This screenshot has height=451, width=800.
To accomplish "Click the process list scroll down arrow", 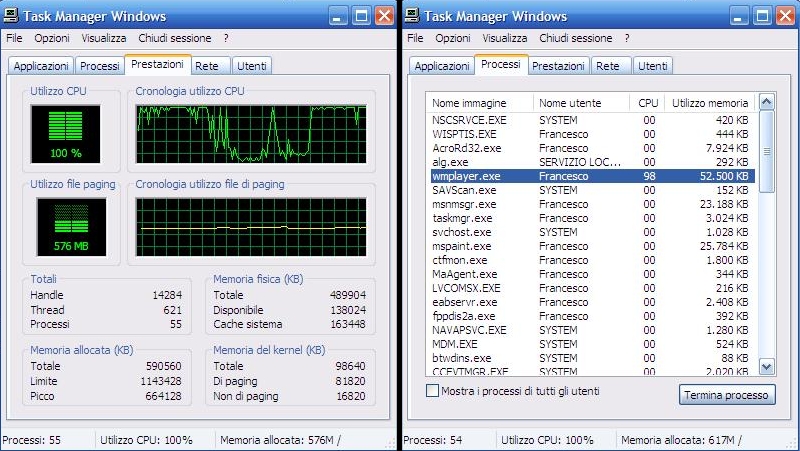I will [x=766, y=366].
